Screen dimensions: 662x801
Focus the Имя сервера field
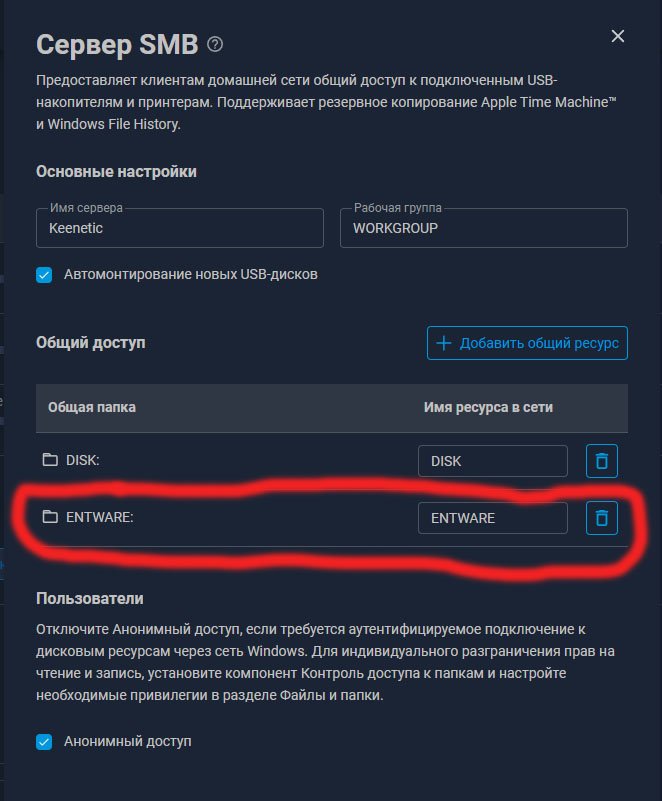[180, 228]
